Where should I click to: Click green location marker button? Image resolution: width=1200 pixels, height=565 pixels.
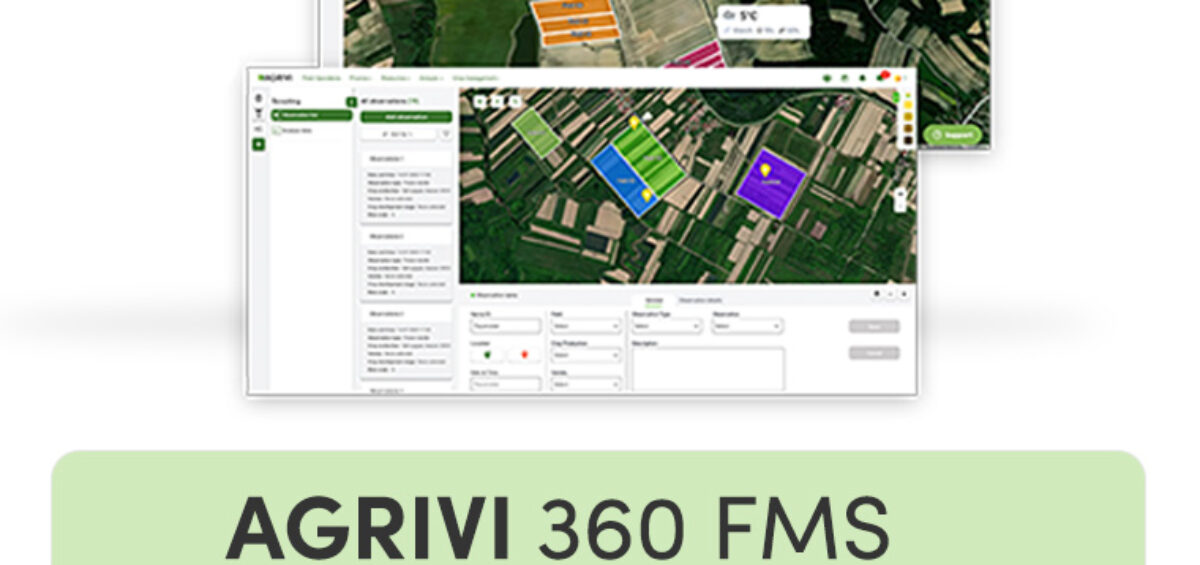pyautogui.click(x=487, y=354)
